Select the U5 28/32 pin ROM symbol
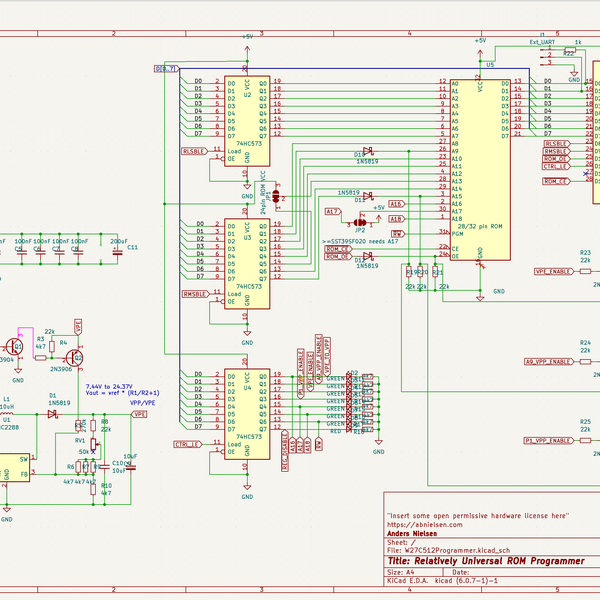Viewport: 600px width, 600px height. coord(480,170)
